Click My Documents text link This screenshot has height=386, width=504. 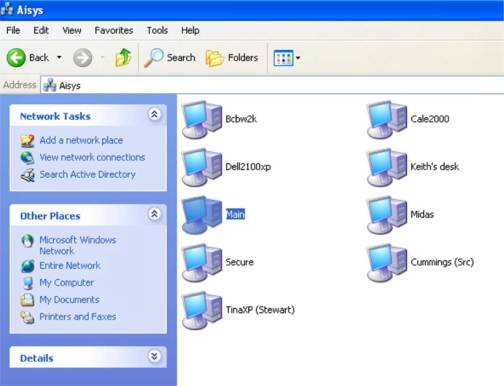69,300
